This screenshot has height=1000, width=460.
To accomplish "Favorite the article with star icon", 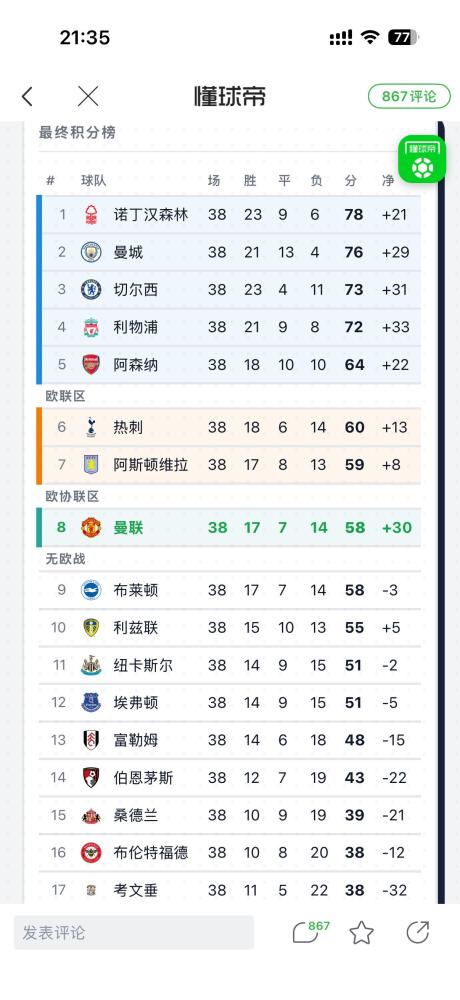I will click(x=361, y=932).
